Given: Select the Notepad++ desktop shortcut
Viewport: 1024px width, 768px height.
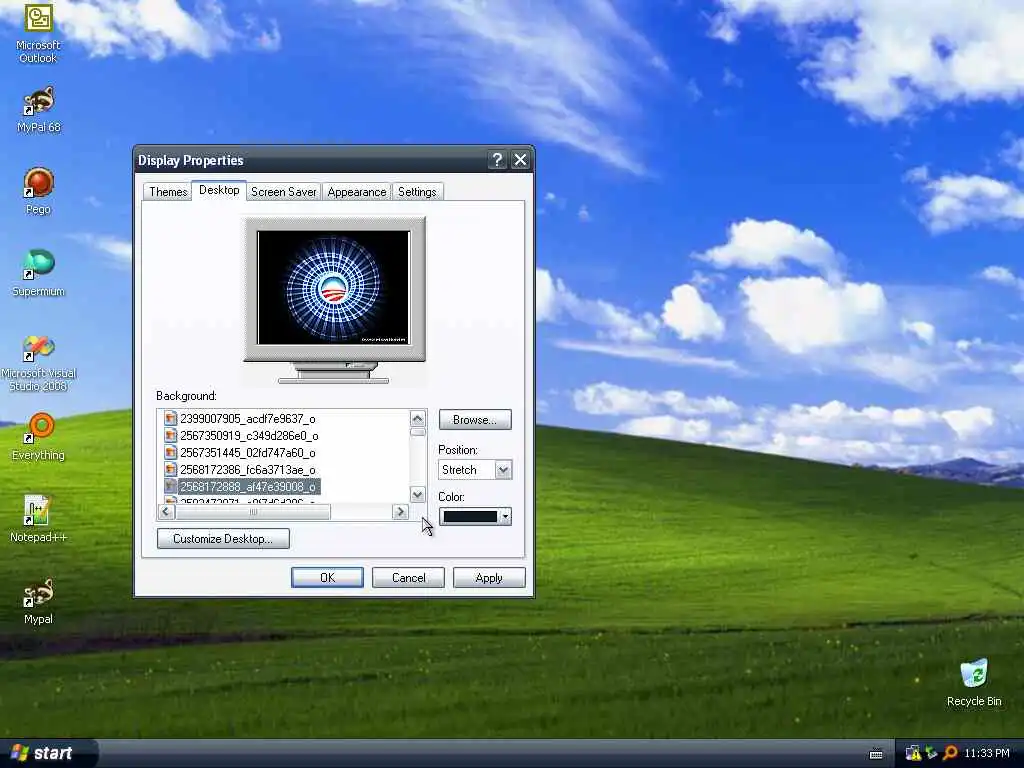Looking at the screenshot, I should (38, 519).
